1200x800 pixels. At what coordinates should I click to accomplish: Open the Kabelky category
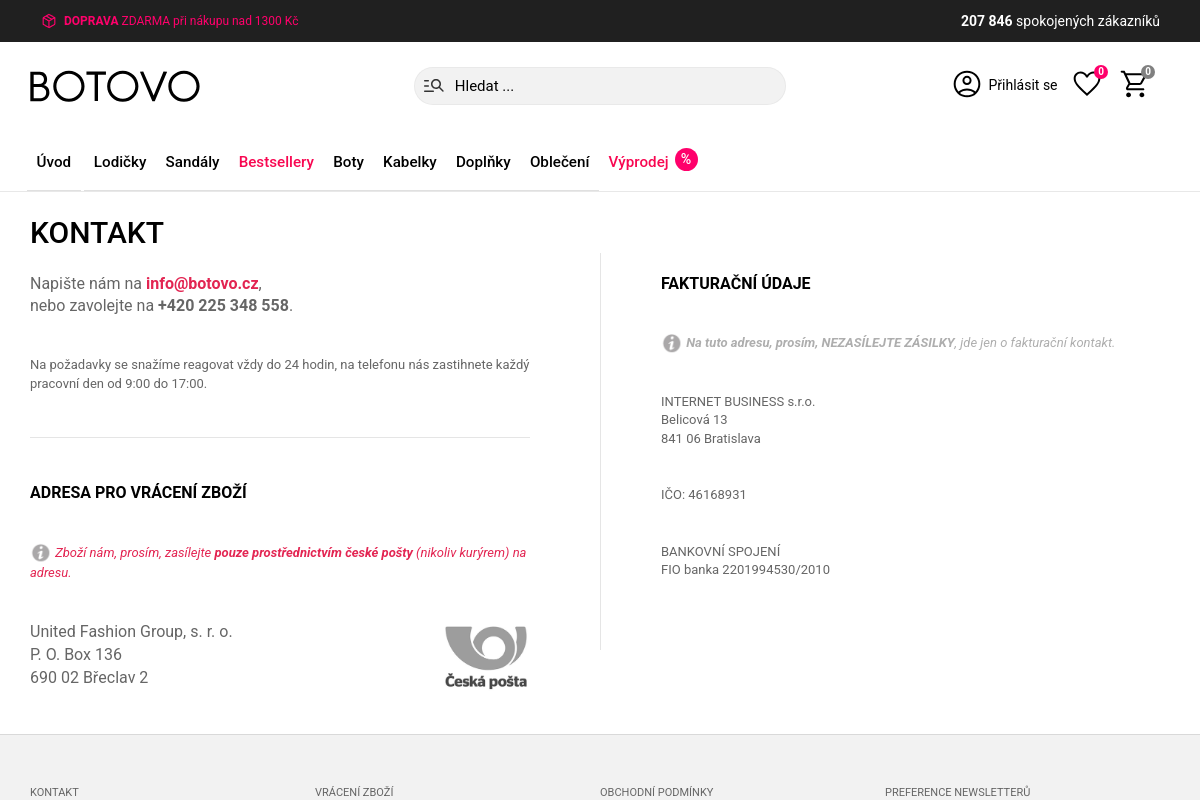[x=410, y=162]
